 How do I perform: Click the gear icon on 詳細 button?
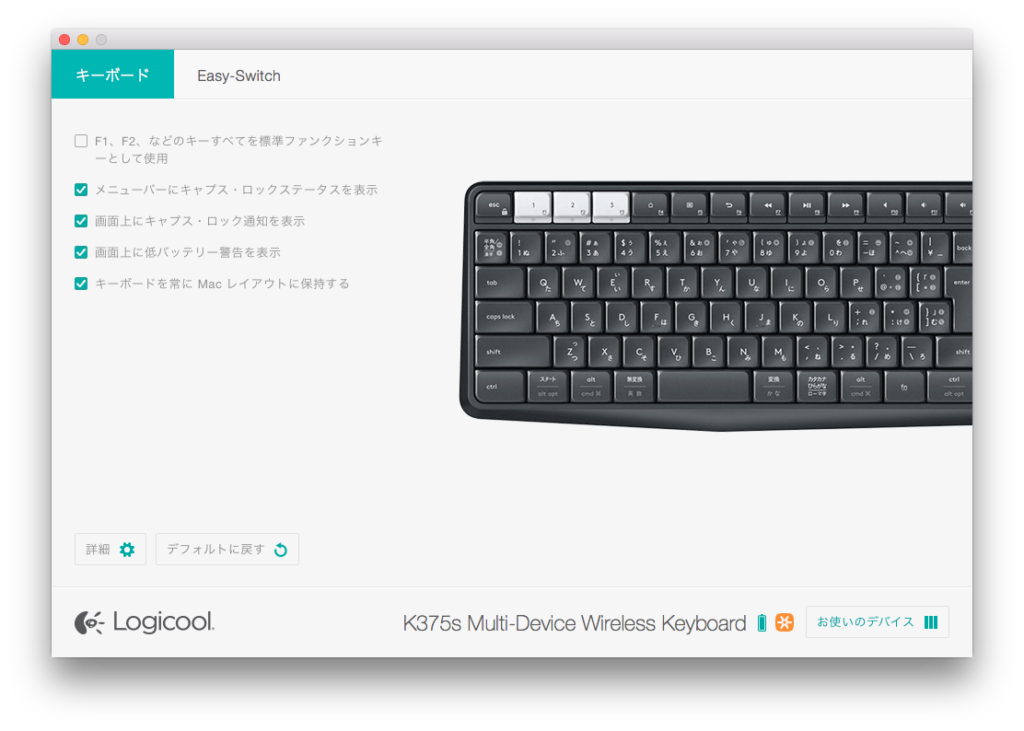click(127, 549)
